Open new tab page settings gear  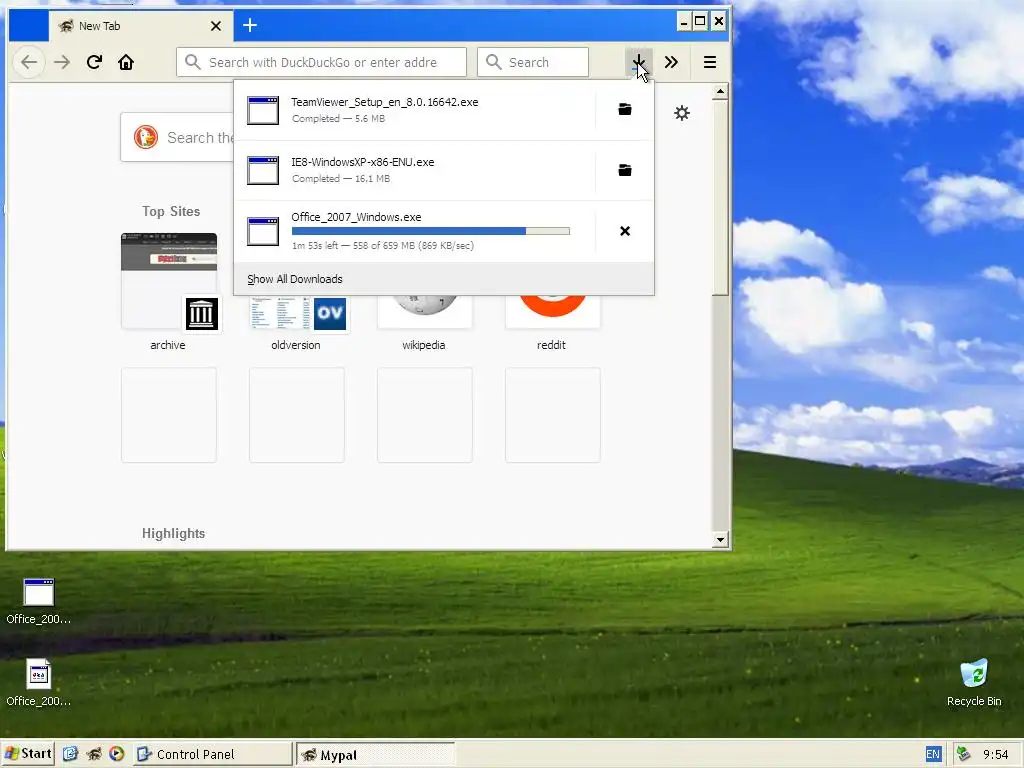click(682, 113)
